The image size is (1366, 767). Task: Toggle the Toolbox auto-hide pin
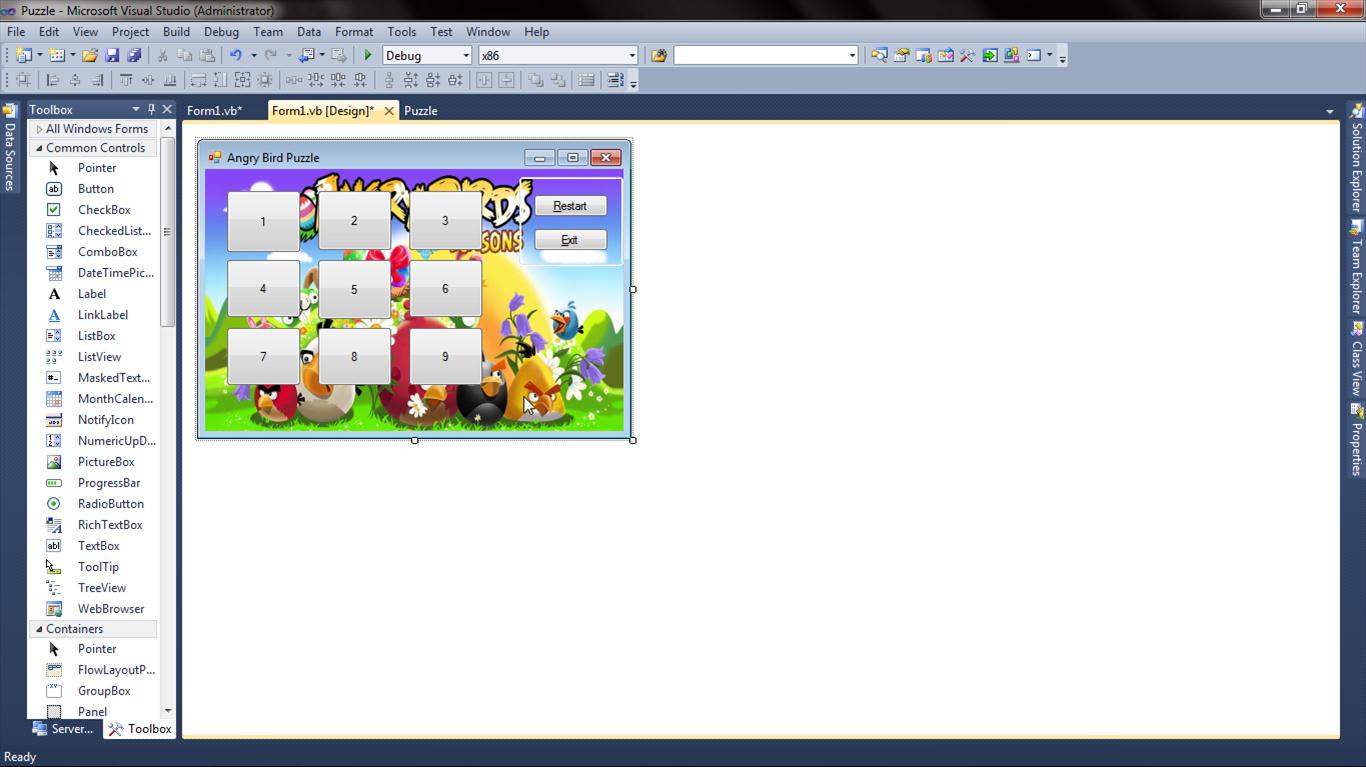(152, 109)
